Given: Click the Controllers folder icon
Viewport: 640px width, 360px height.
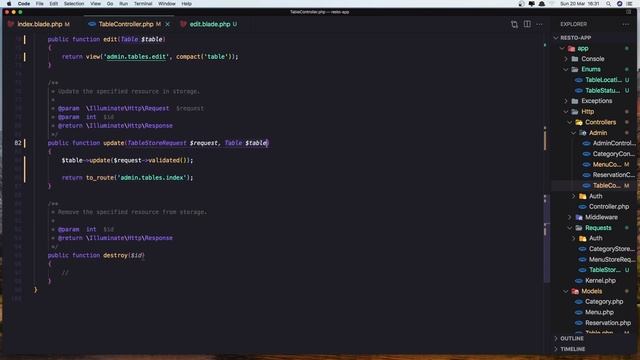Looking at the screenshot, I should [x=579, y=122].
